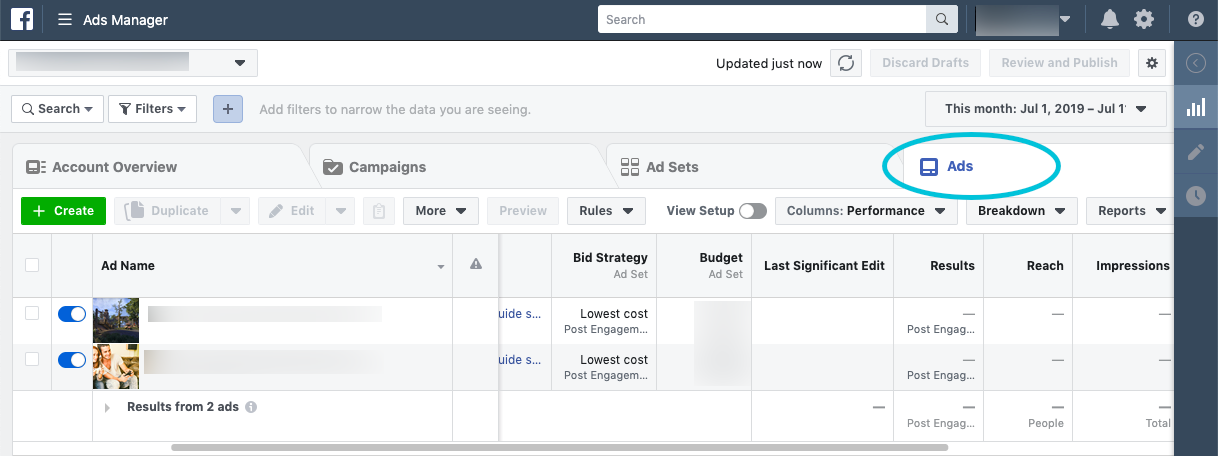Open the date range This month selector
The height and width of the screenshot is (456, 1218).
1045,109
